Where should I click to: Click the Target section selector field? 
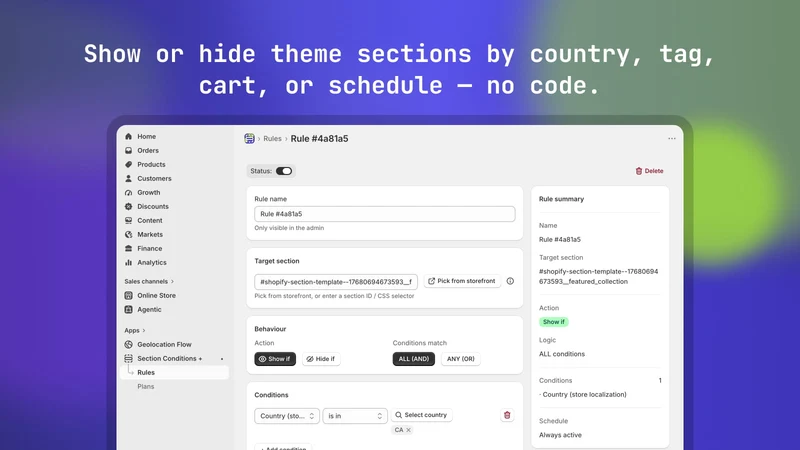coord(336,282)
